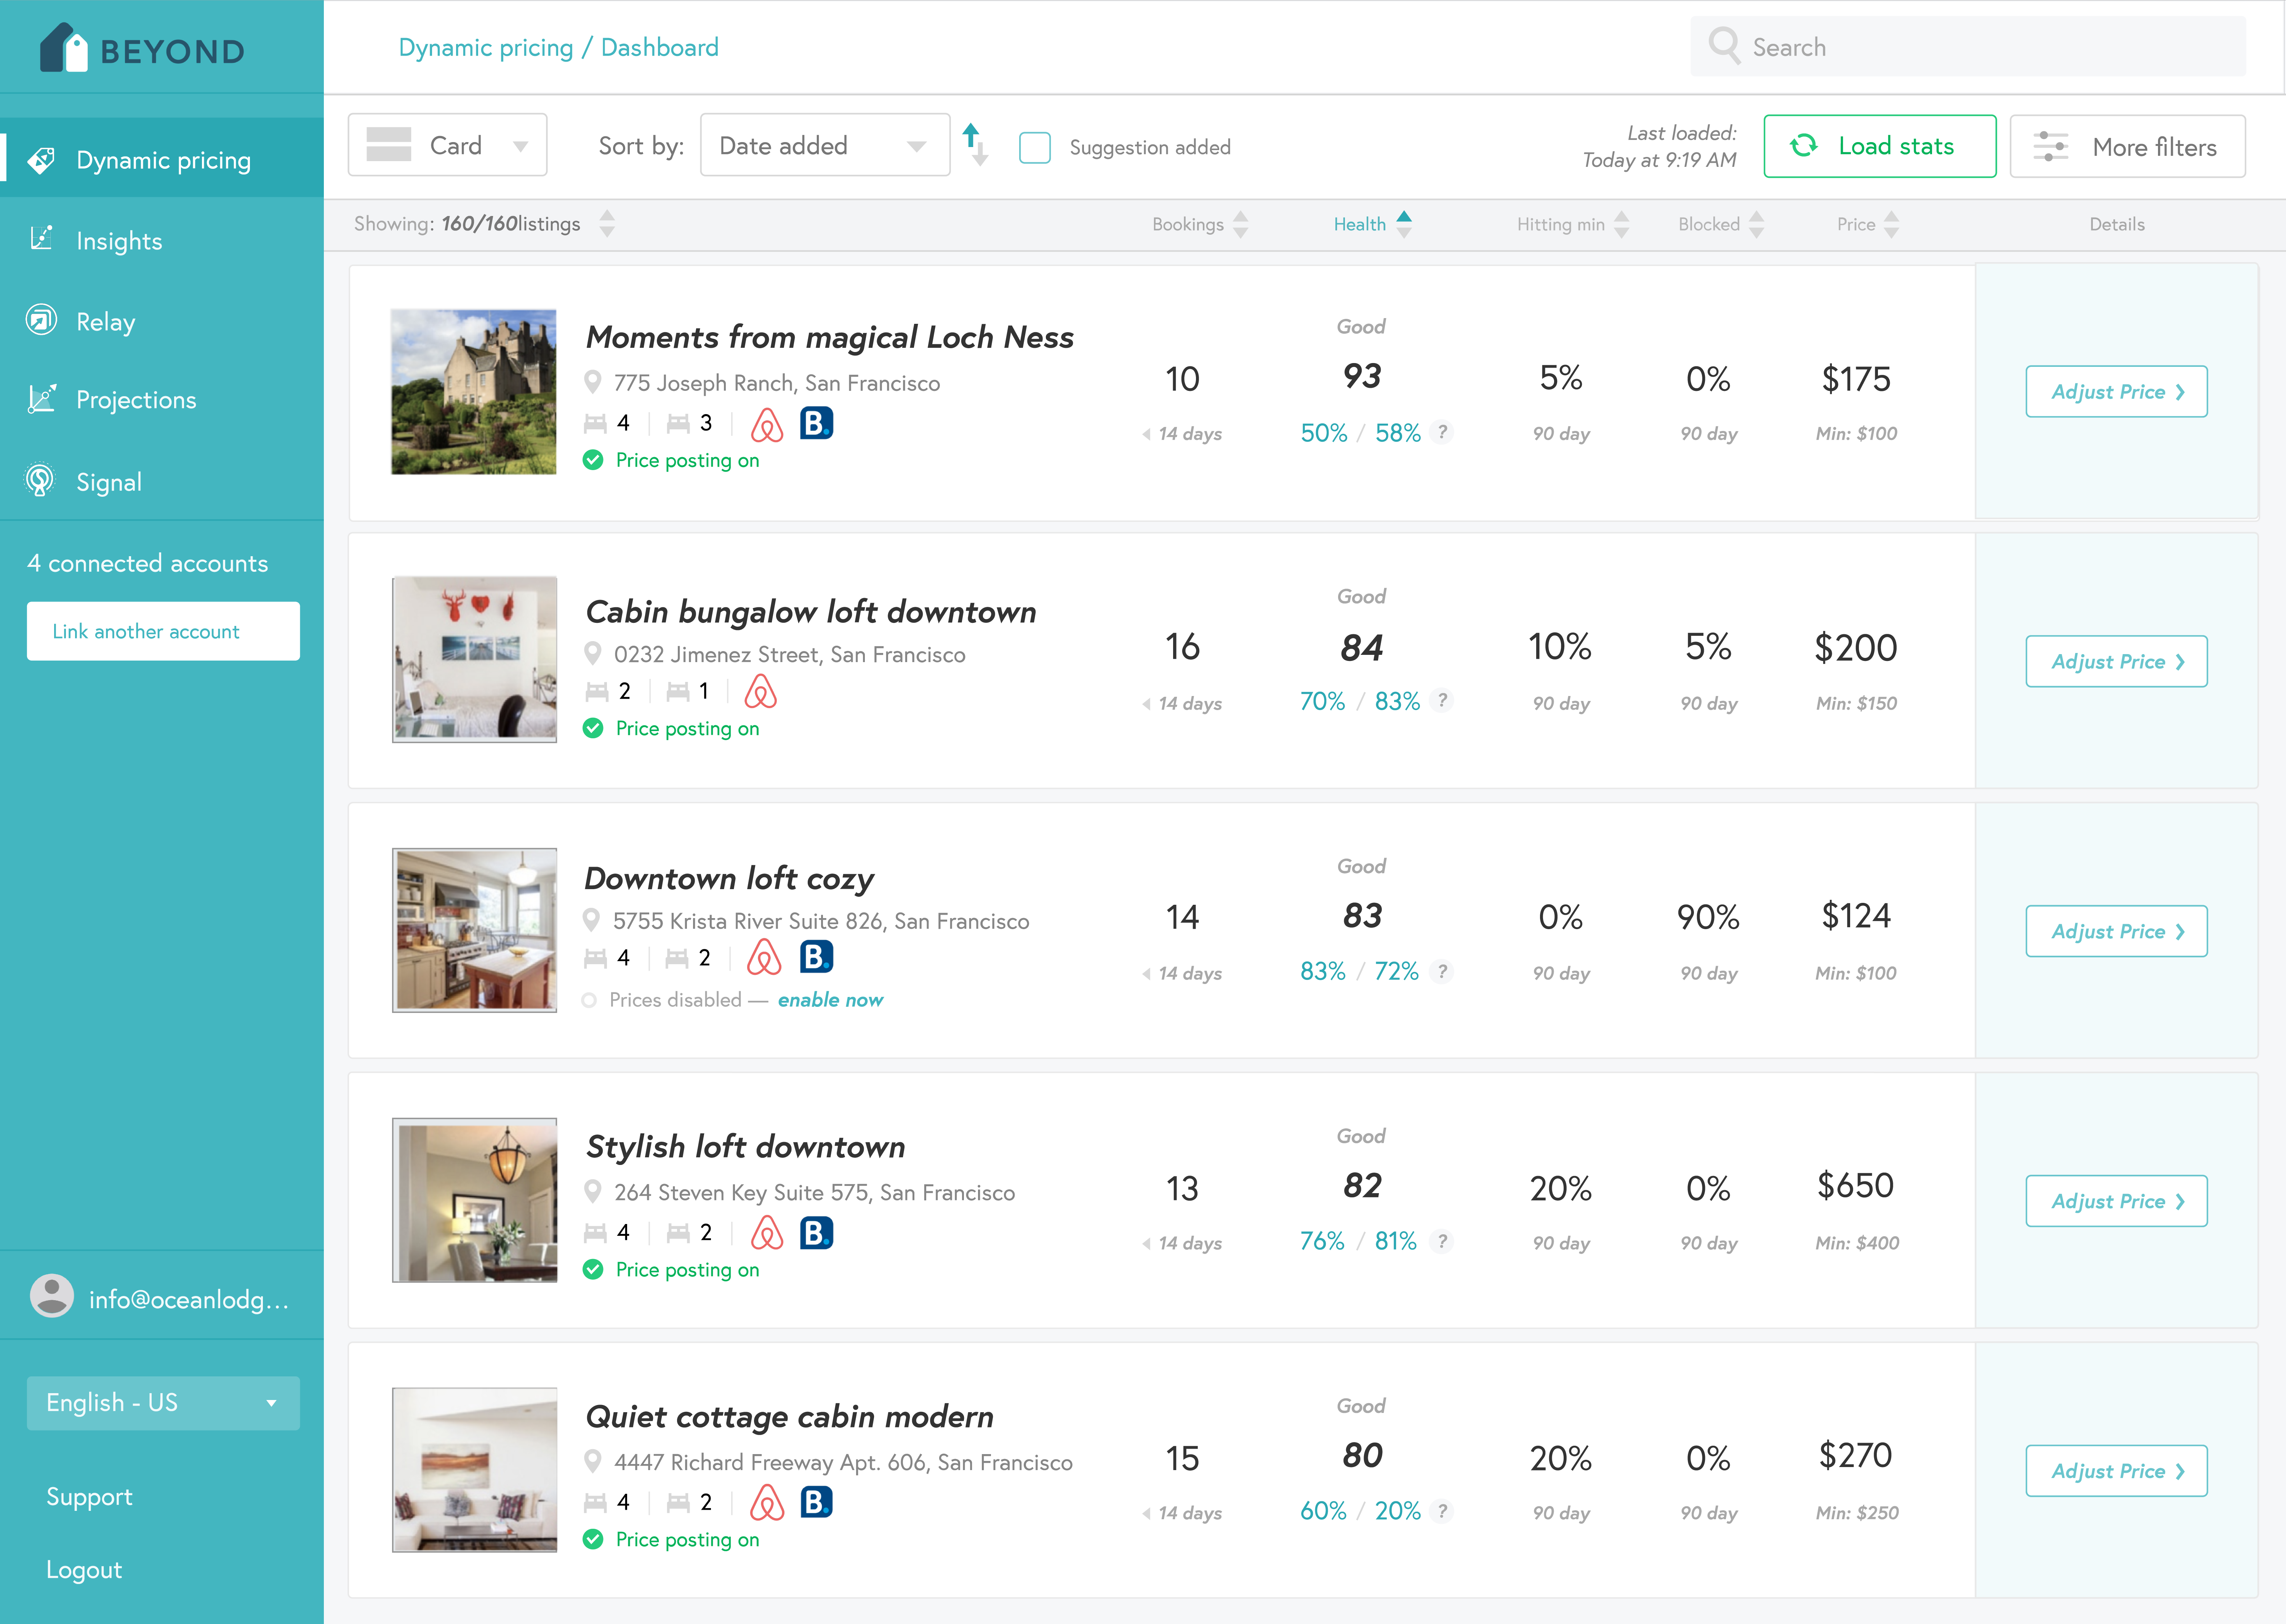
Task: Open the Projections graph icon
Action: coord(41,399)
